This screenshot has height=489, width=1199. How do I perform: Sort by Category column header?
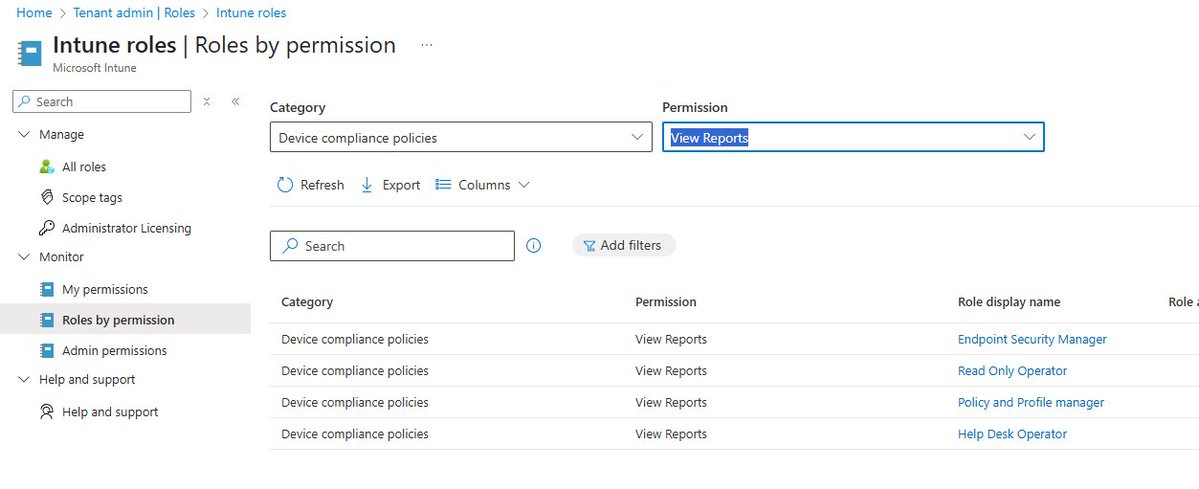(307, 302)
